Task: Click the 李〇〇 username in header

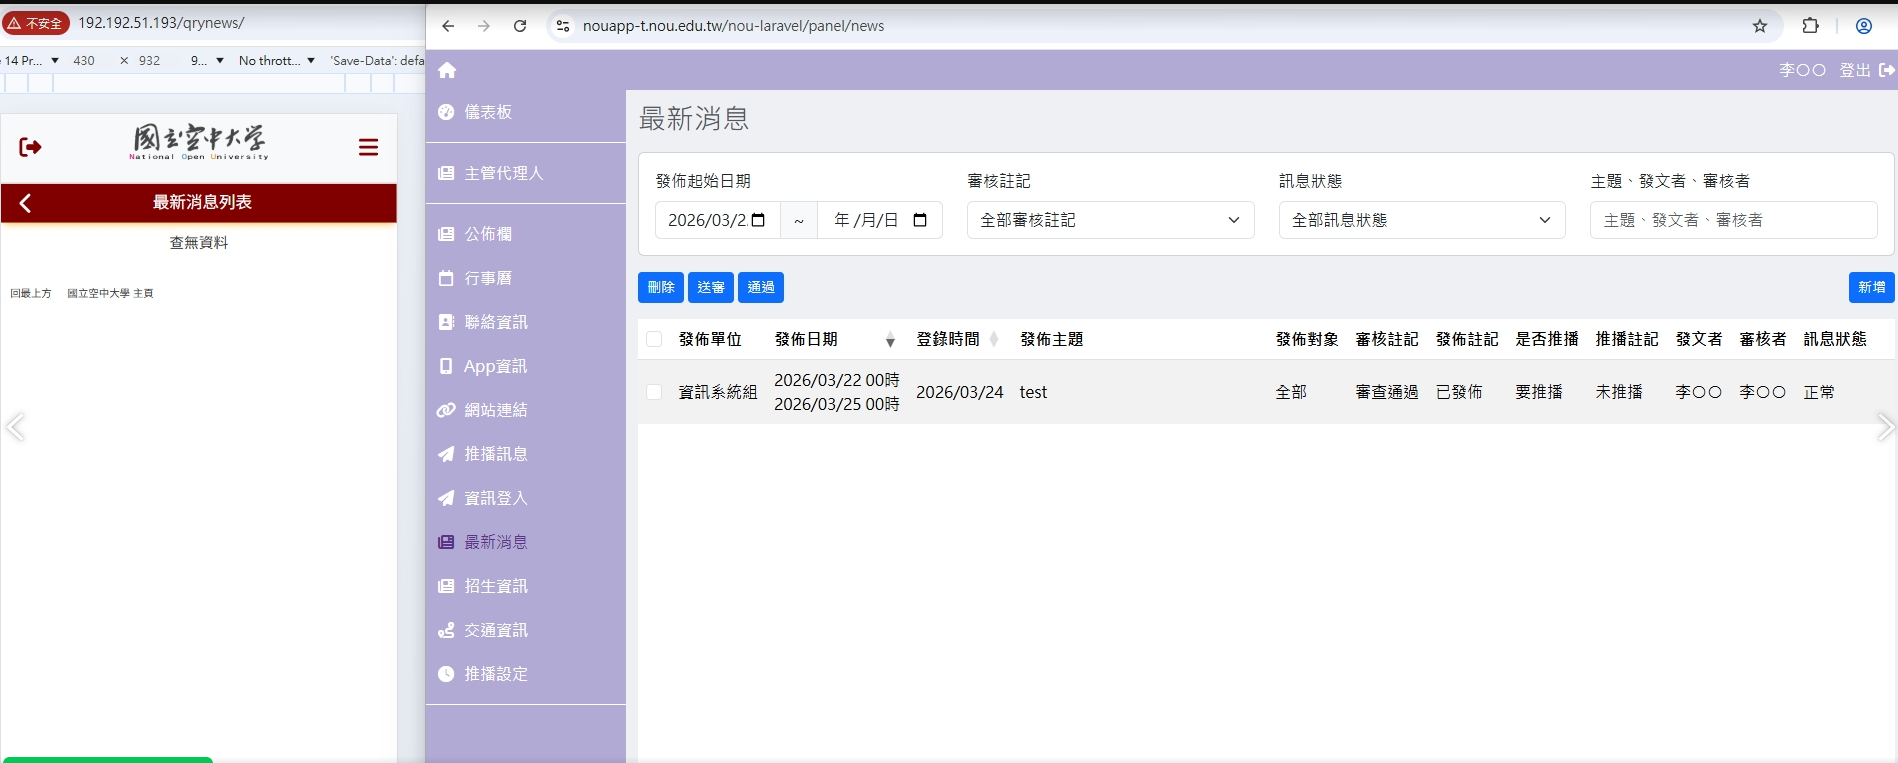Action: coord(1802,70)
